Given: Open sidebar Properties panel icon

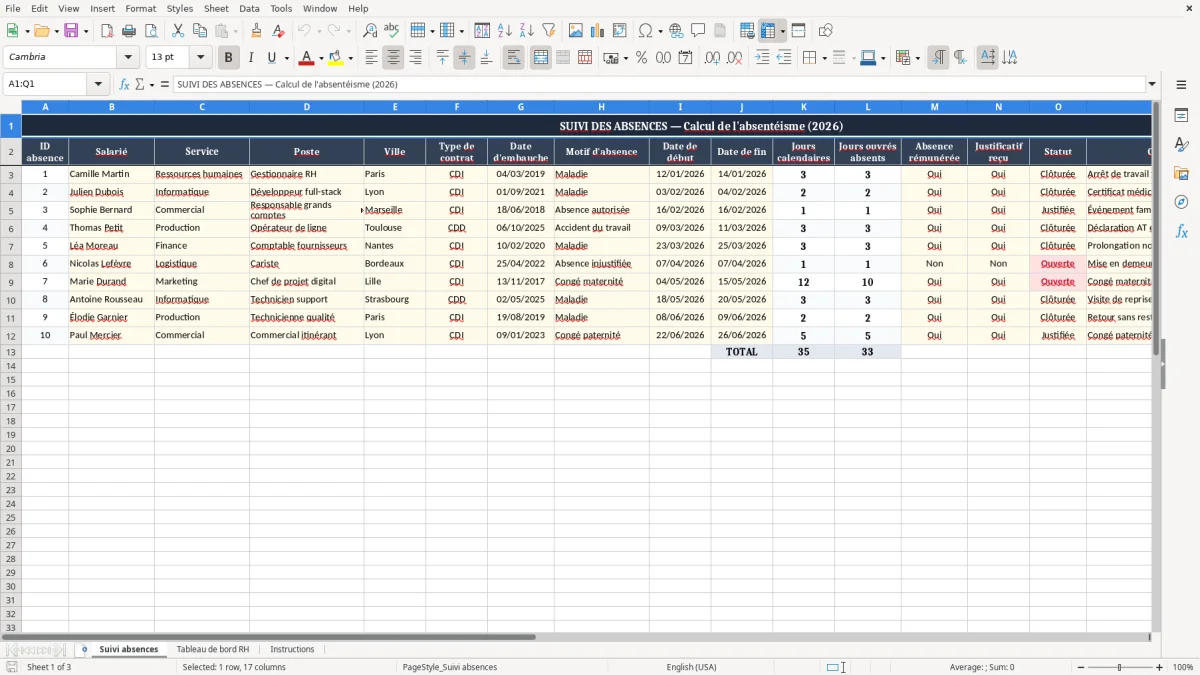Looking at the screenshot, I should [1181, 116].
